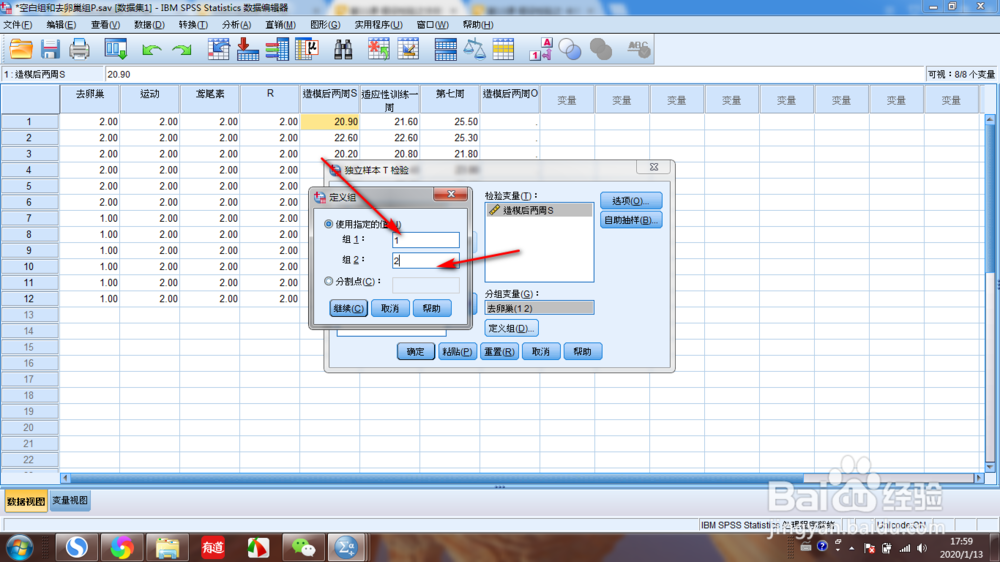Click vertical scrollbar down arrow of data grid
Image resolution: width=1000 pixels, height=562 pixels.
point(990,467)
